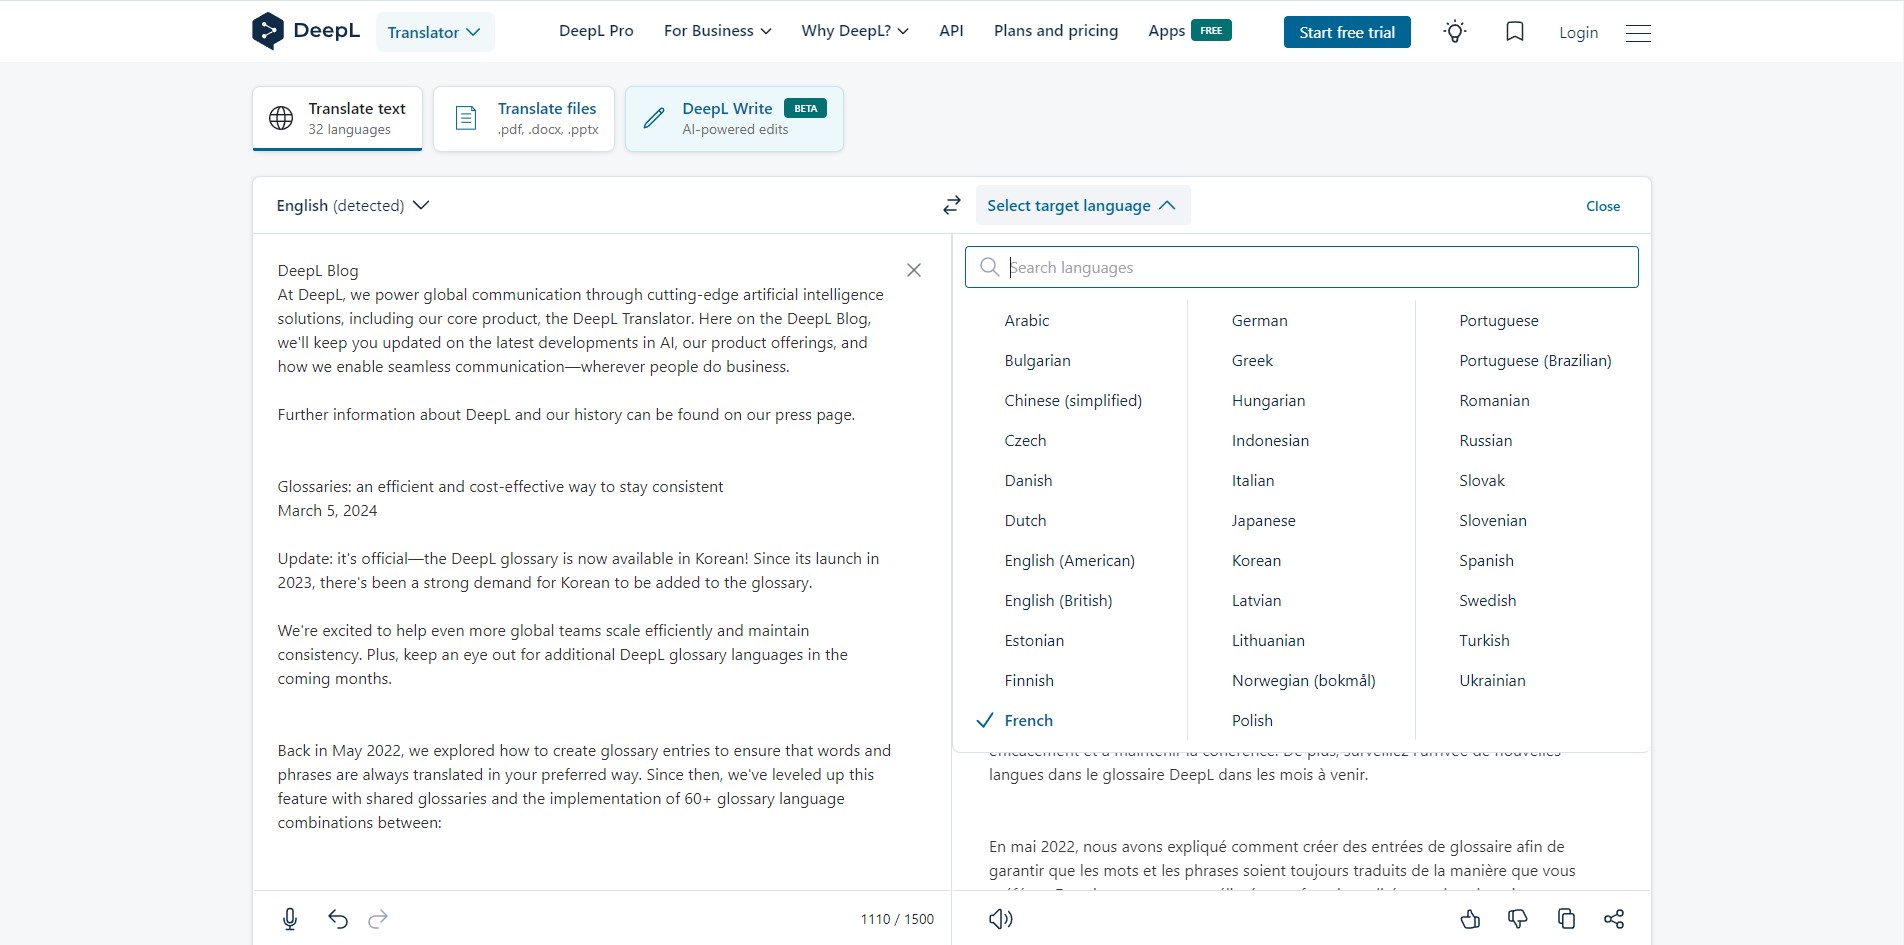Choose Spanish as target language
Viewport: 1904px width, 945px height.
1486,560
